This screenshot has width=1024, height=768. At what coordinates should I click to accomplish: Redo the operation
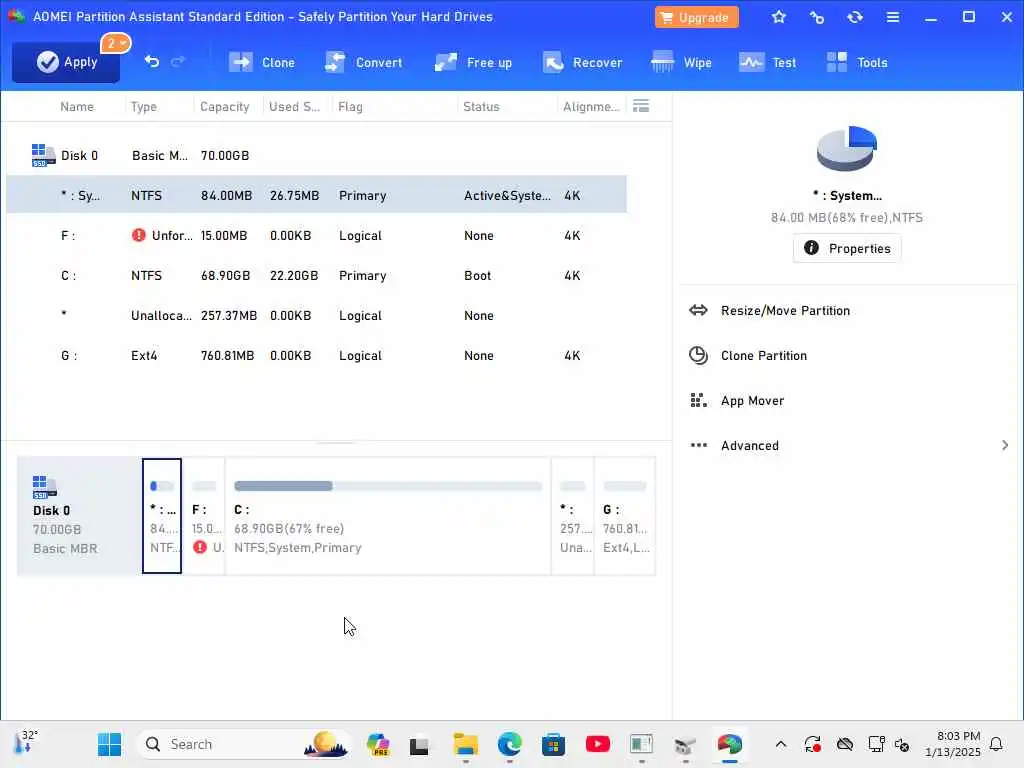tap(178, 61)
